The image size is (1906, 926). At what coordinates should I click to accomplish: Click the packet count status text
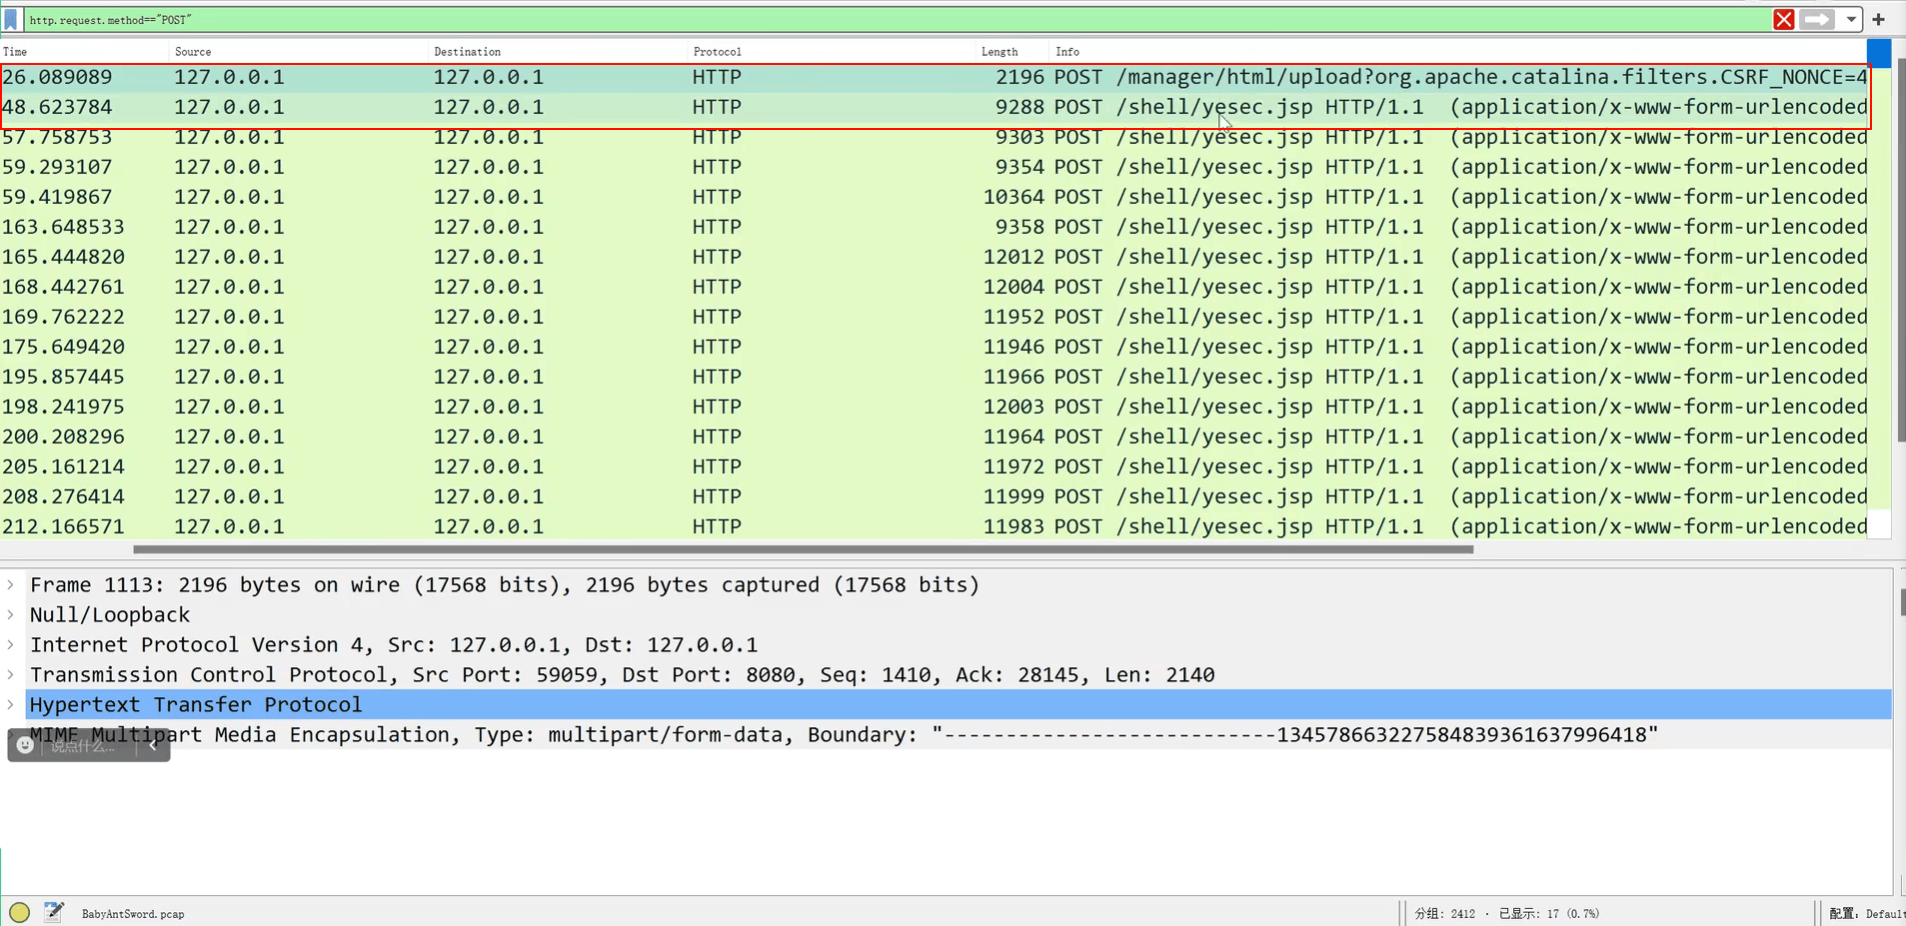click(1506, 914)
